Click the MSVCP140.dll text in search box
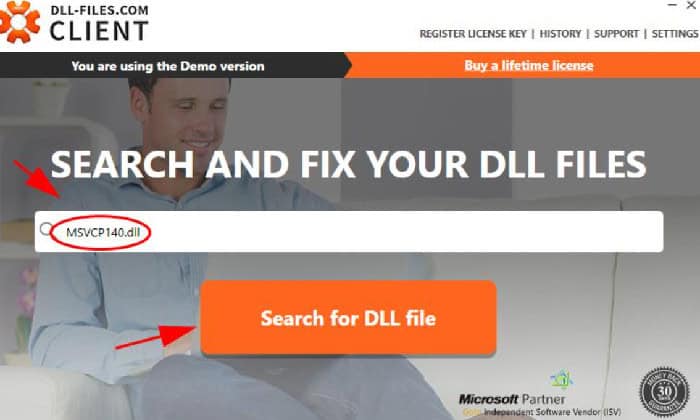The width and height of the screenshot is (700, 420). coord(103,232)
